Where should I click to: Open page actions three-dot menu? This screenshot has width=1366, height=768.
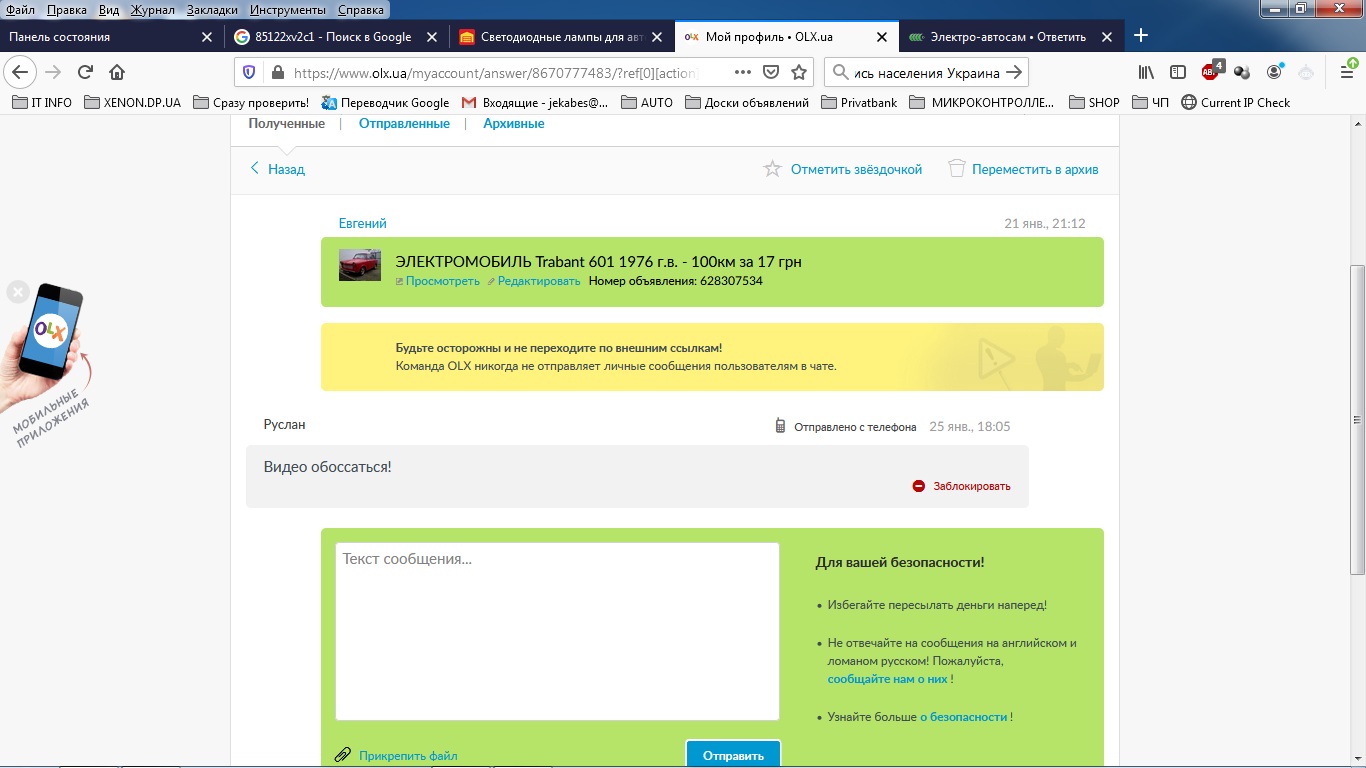[742, 72]
